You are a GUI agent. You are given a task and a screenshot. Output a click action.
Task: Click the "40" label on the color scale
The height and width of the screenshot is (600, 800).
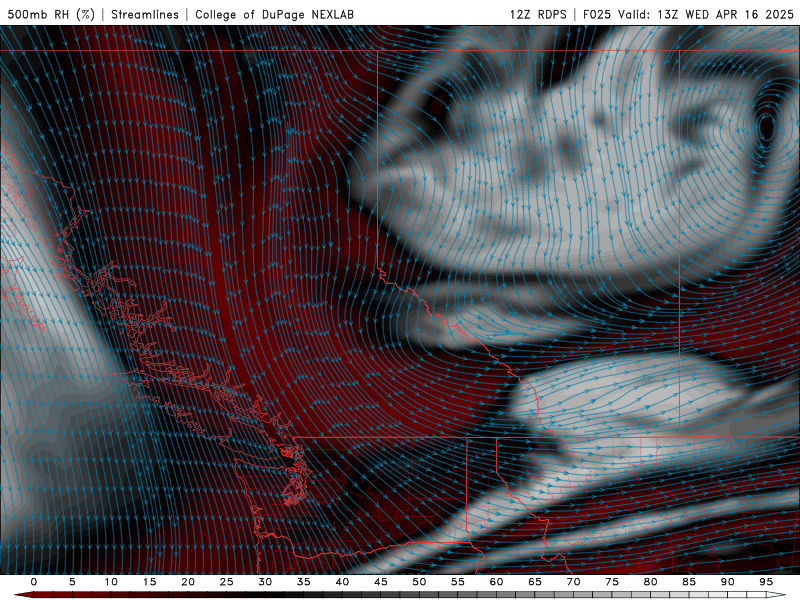pyautogui.click(x=342, y=582)
